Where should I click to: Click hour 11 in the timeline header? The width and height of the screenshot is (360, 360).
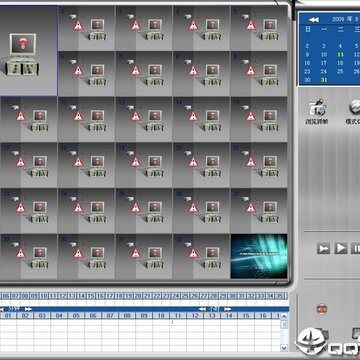coord(178,315)
